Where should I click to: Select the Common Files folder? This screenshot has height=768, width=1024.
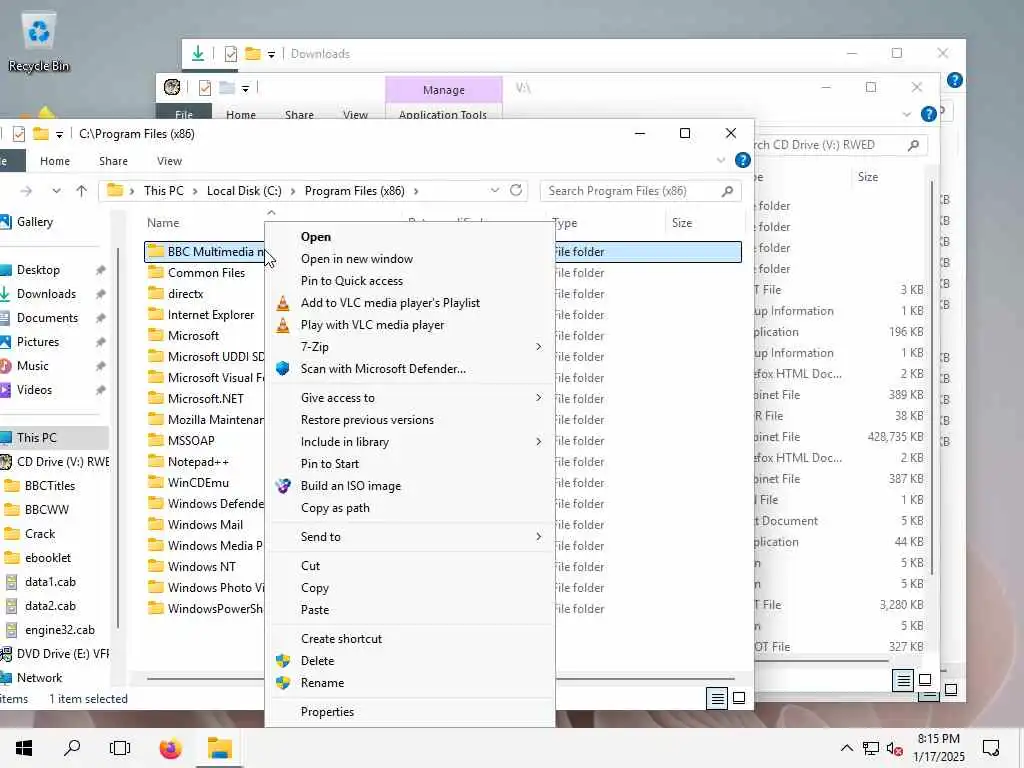pos(206,273)
